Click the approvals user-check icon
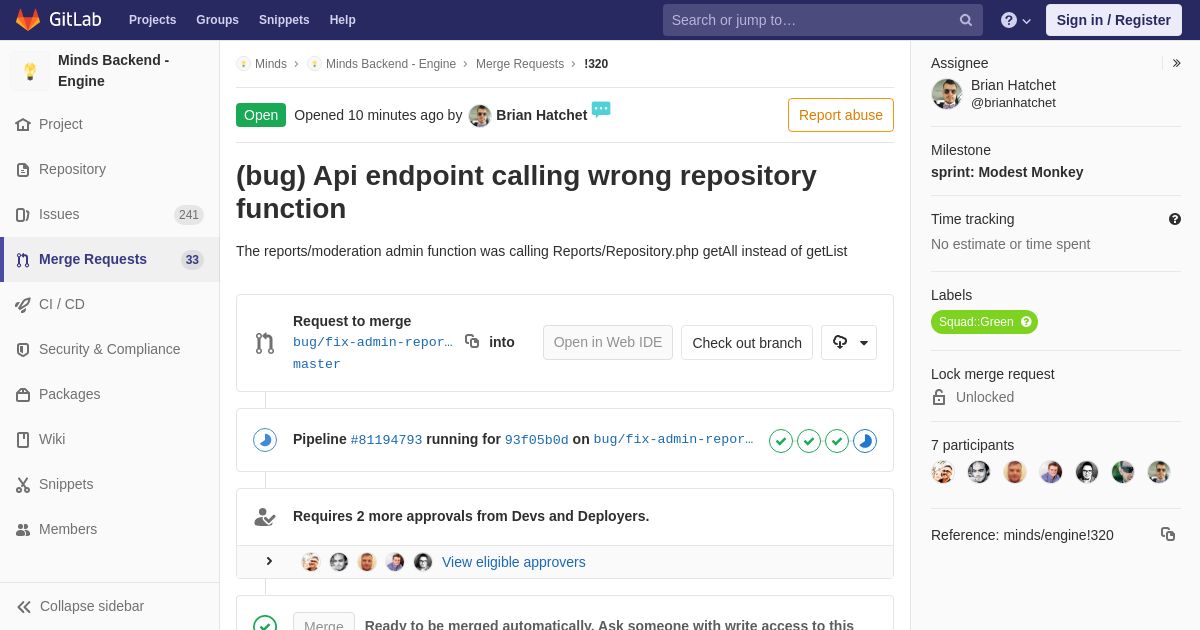1200x630 pixels. (265, 517)
